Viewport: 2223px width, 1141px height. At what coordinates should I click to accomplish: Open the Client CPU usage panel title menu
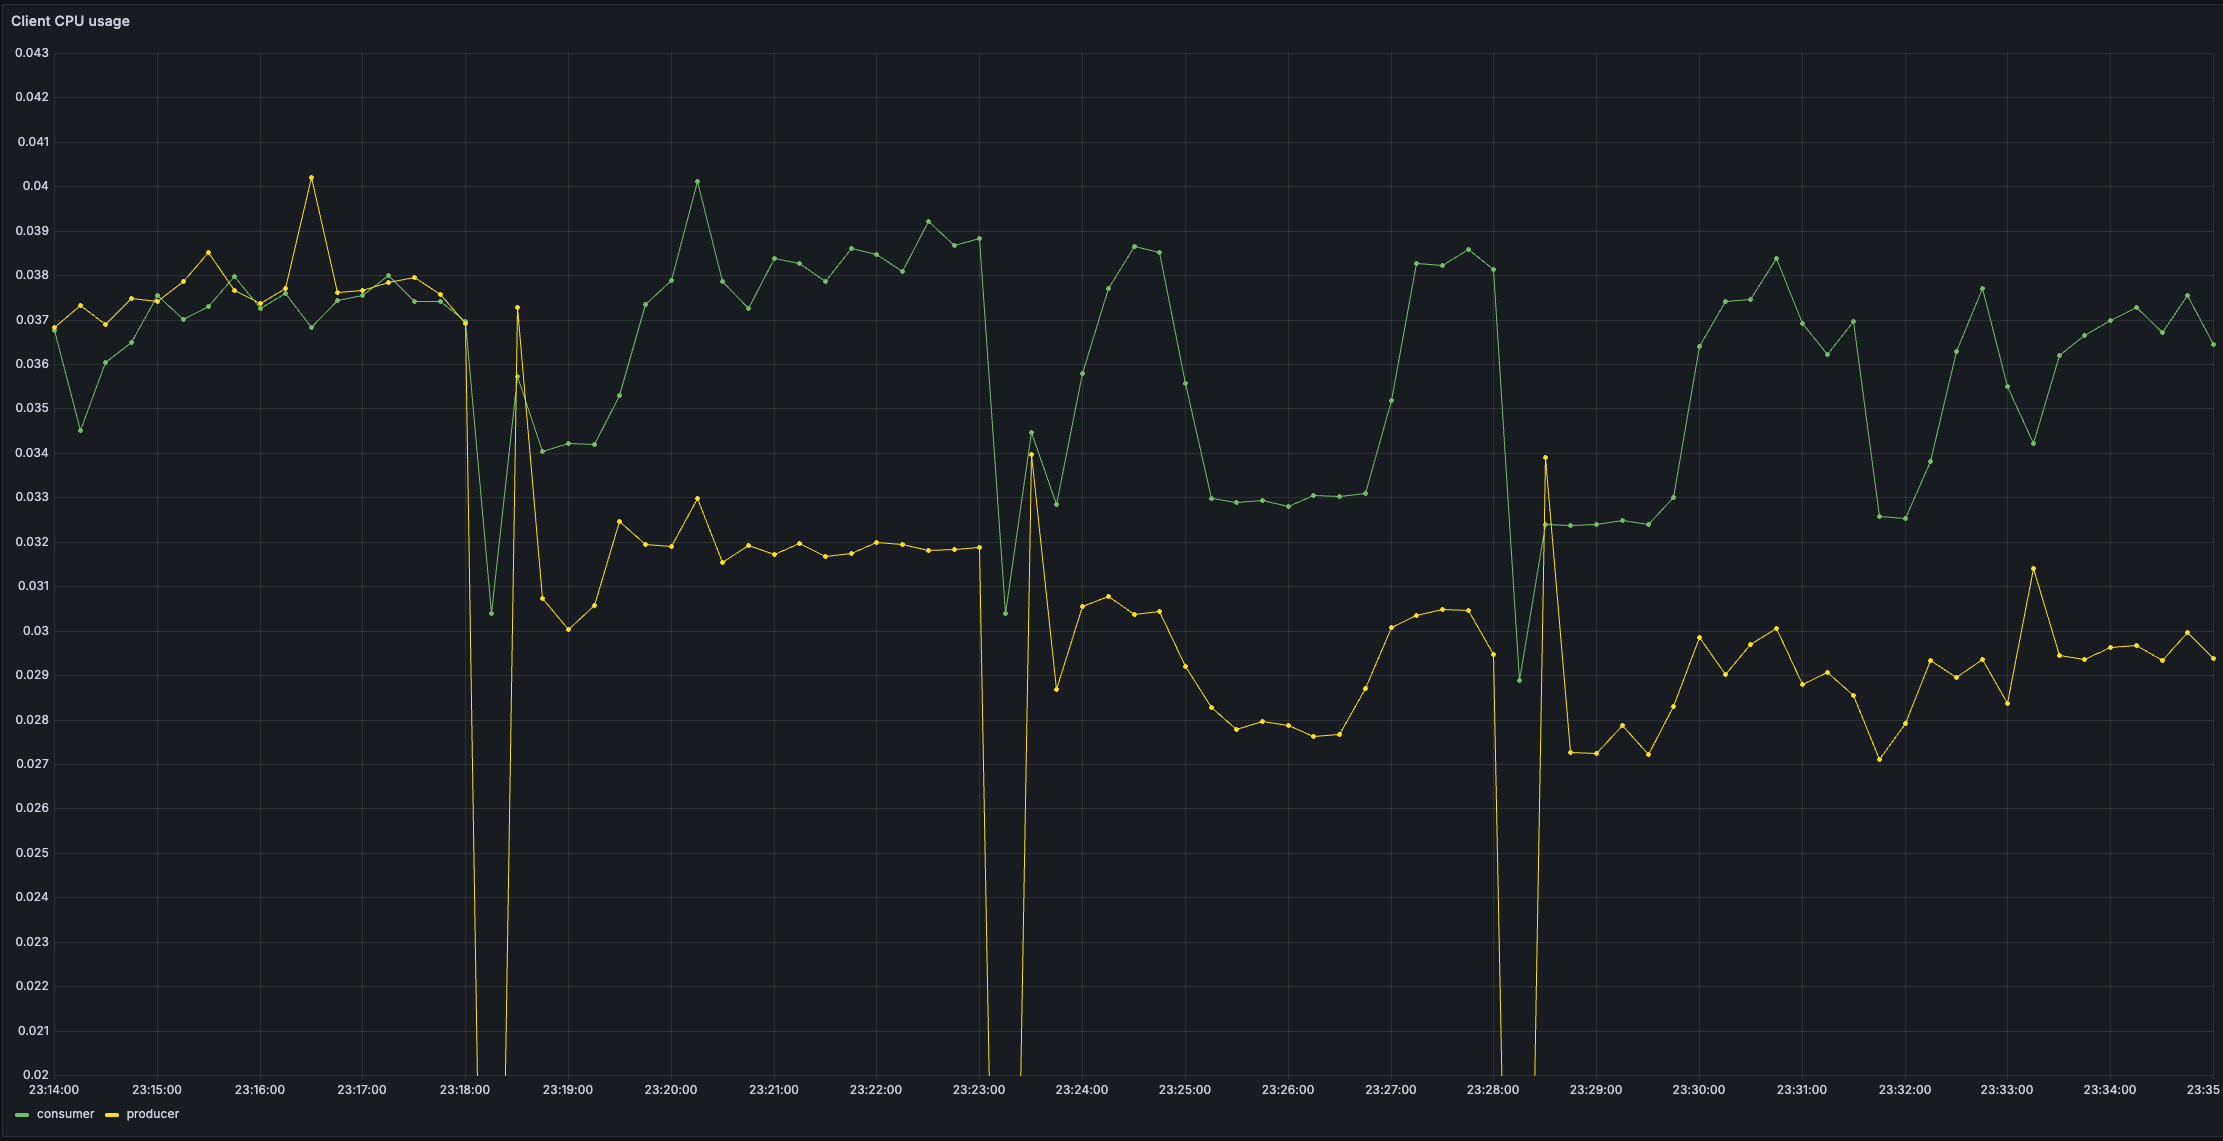[70, 21]
